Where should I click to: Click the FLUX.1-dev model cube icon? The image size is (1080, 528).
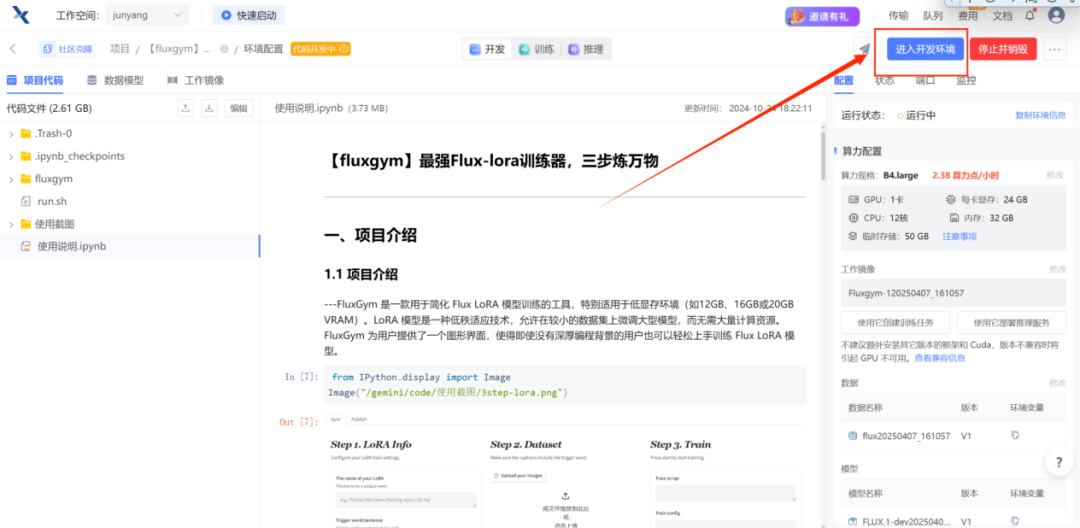click(853, 521)
